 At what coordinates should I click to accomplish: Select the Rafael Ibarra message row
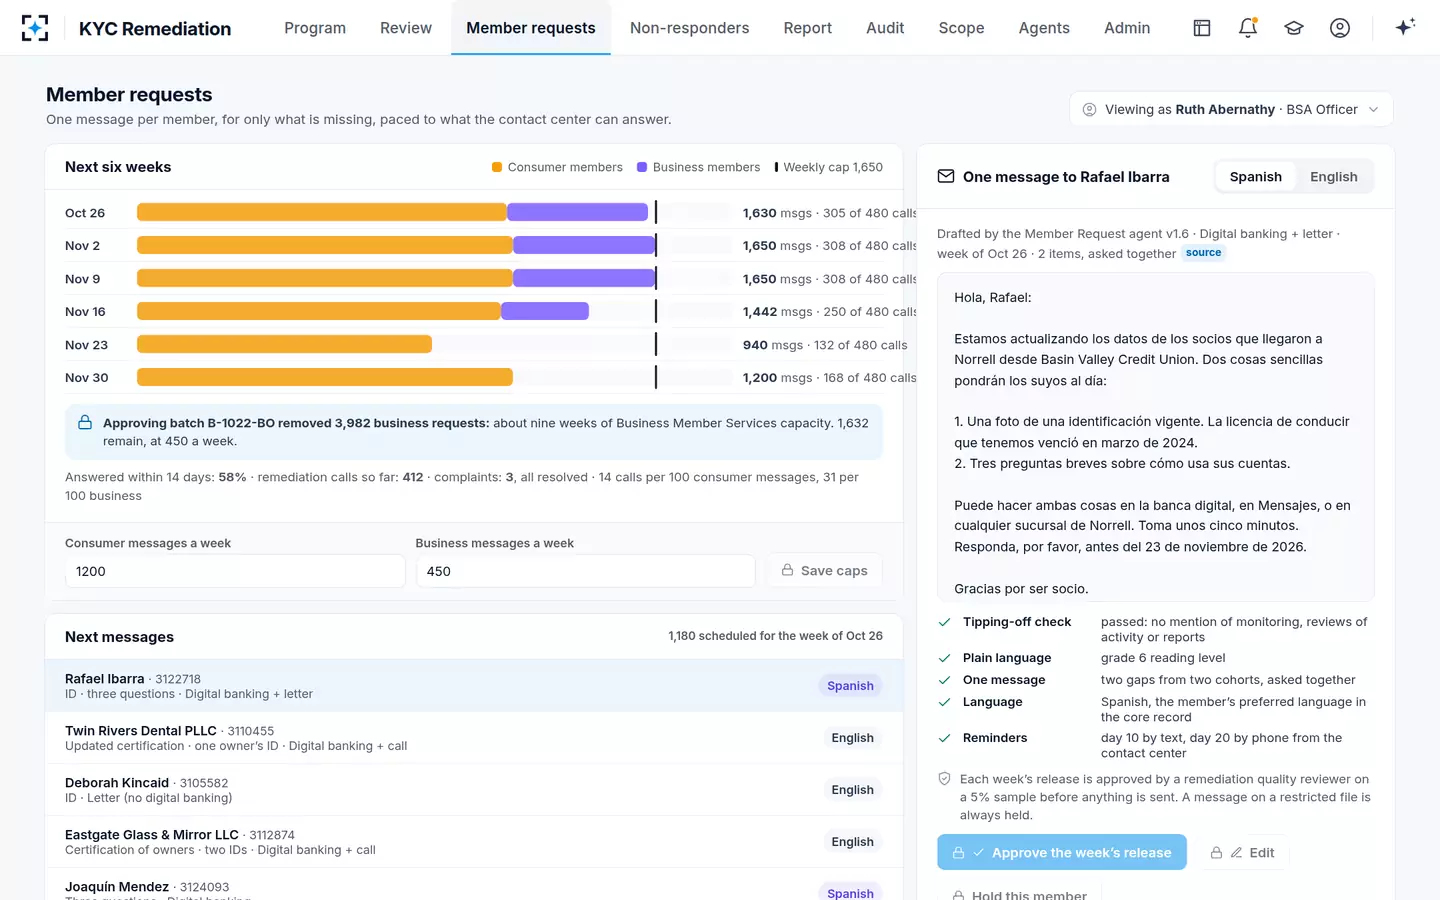point(474,686)
